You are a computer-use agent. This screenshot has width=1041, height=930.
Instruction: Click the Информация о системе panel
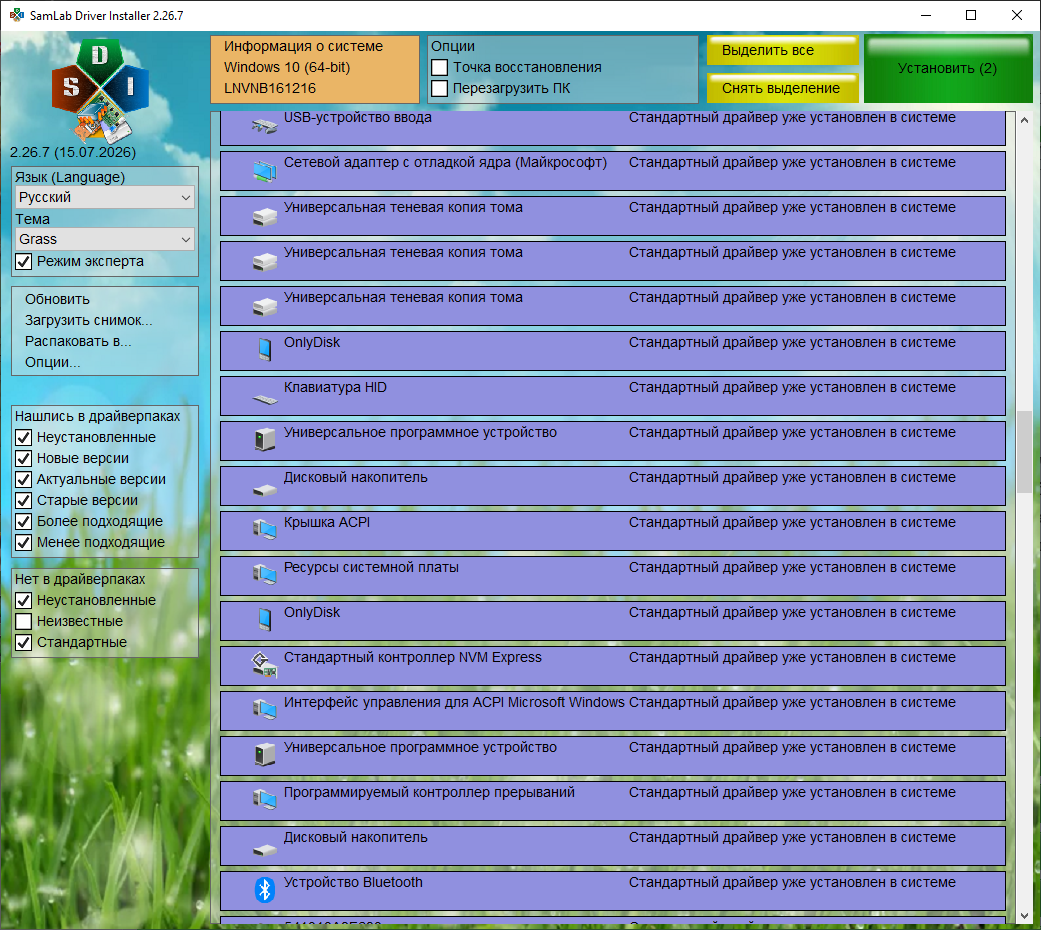tap(315, 69)
